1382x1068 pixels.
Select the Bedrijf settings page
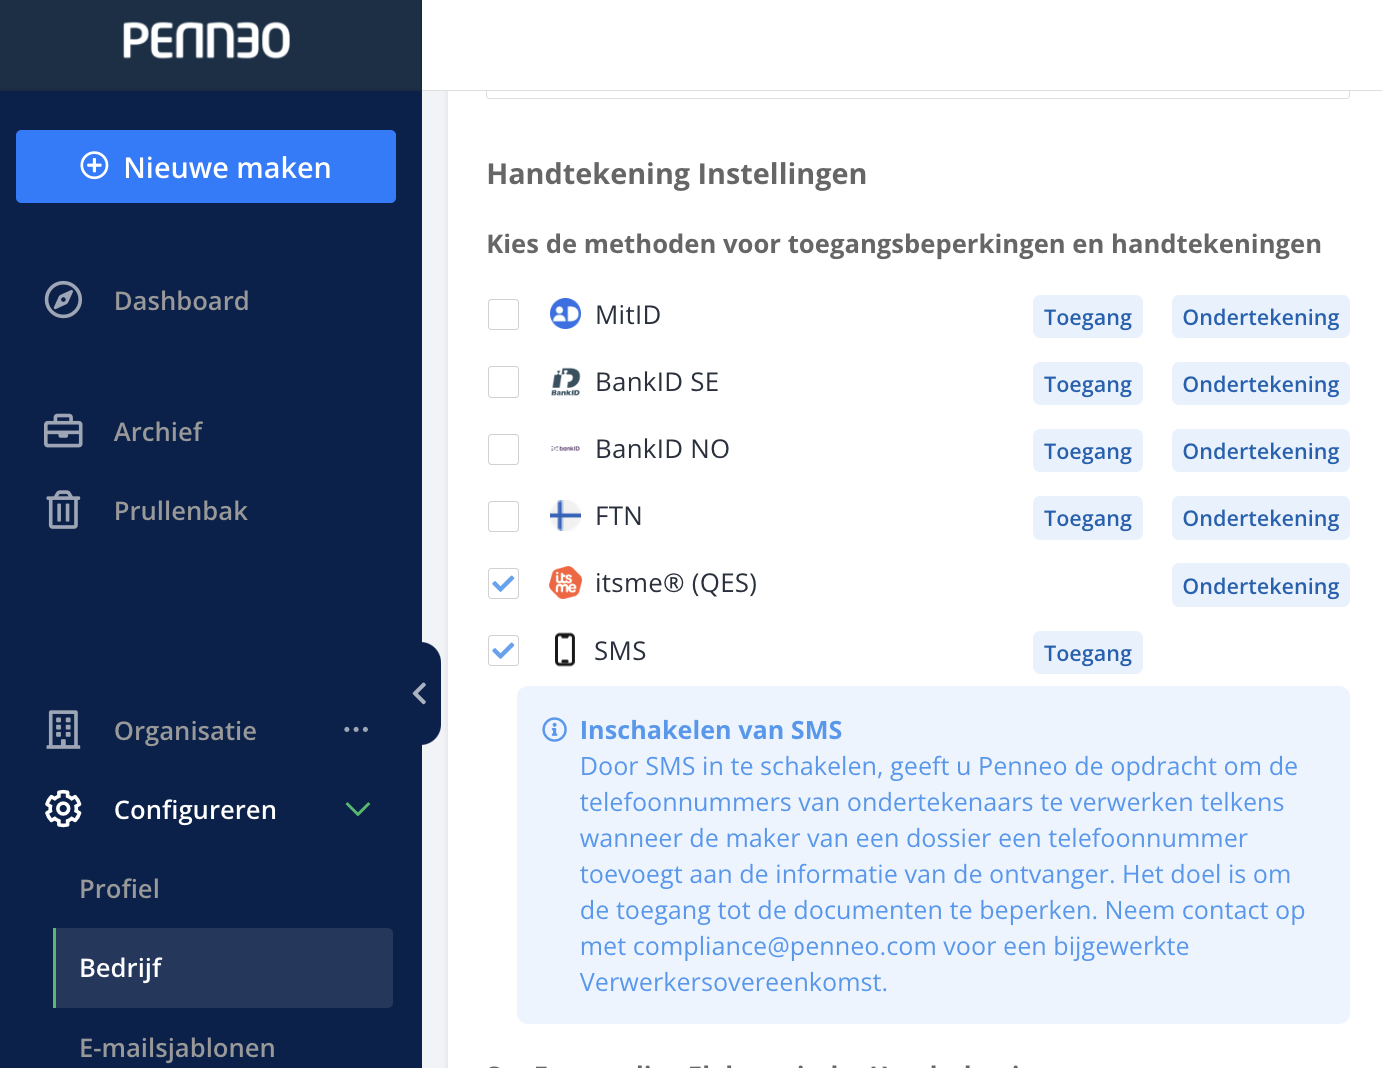coord(223,968)
